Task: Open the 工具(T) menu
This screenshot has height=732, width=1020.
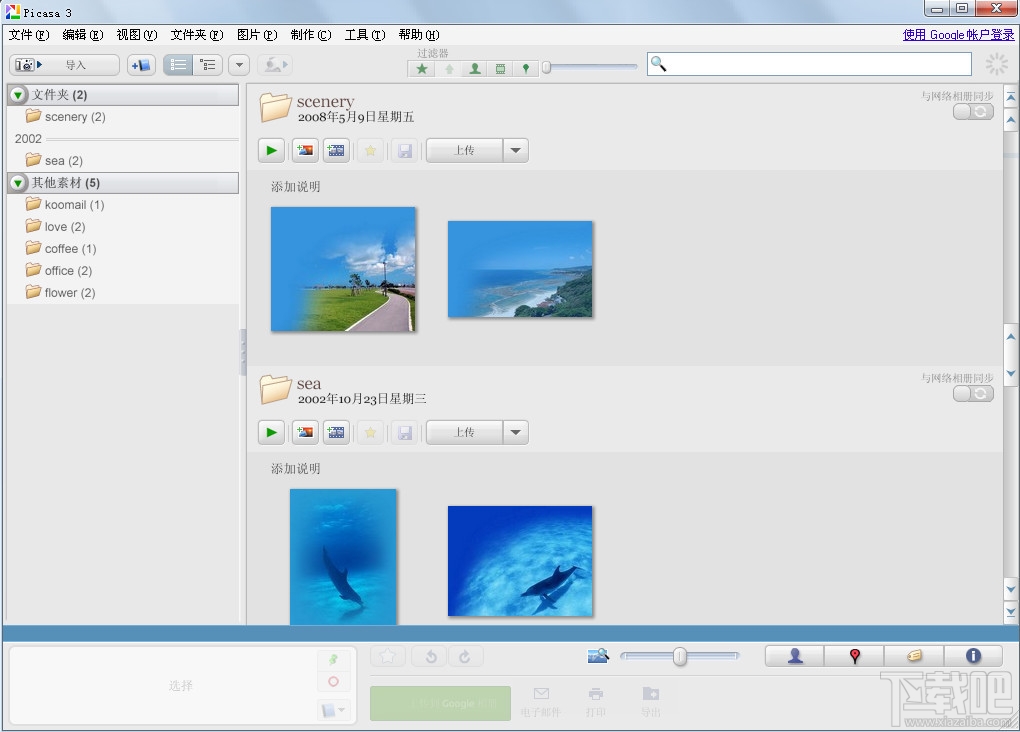Action: coord(365,35)
